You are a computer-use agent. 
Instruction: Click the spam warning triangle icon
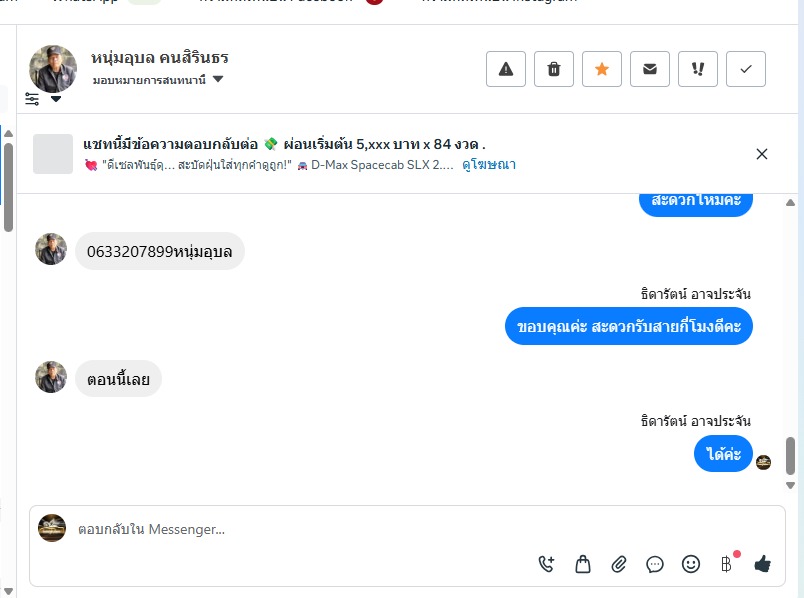click(x=506, y=69)
